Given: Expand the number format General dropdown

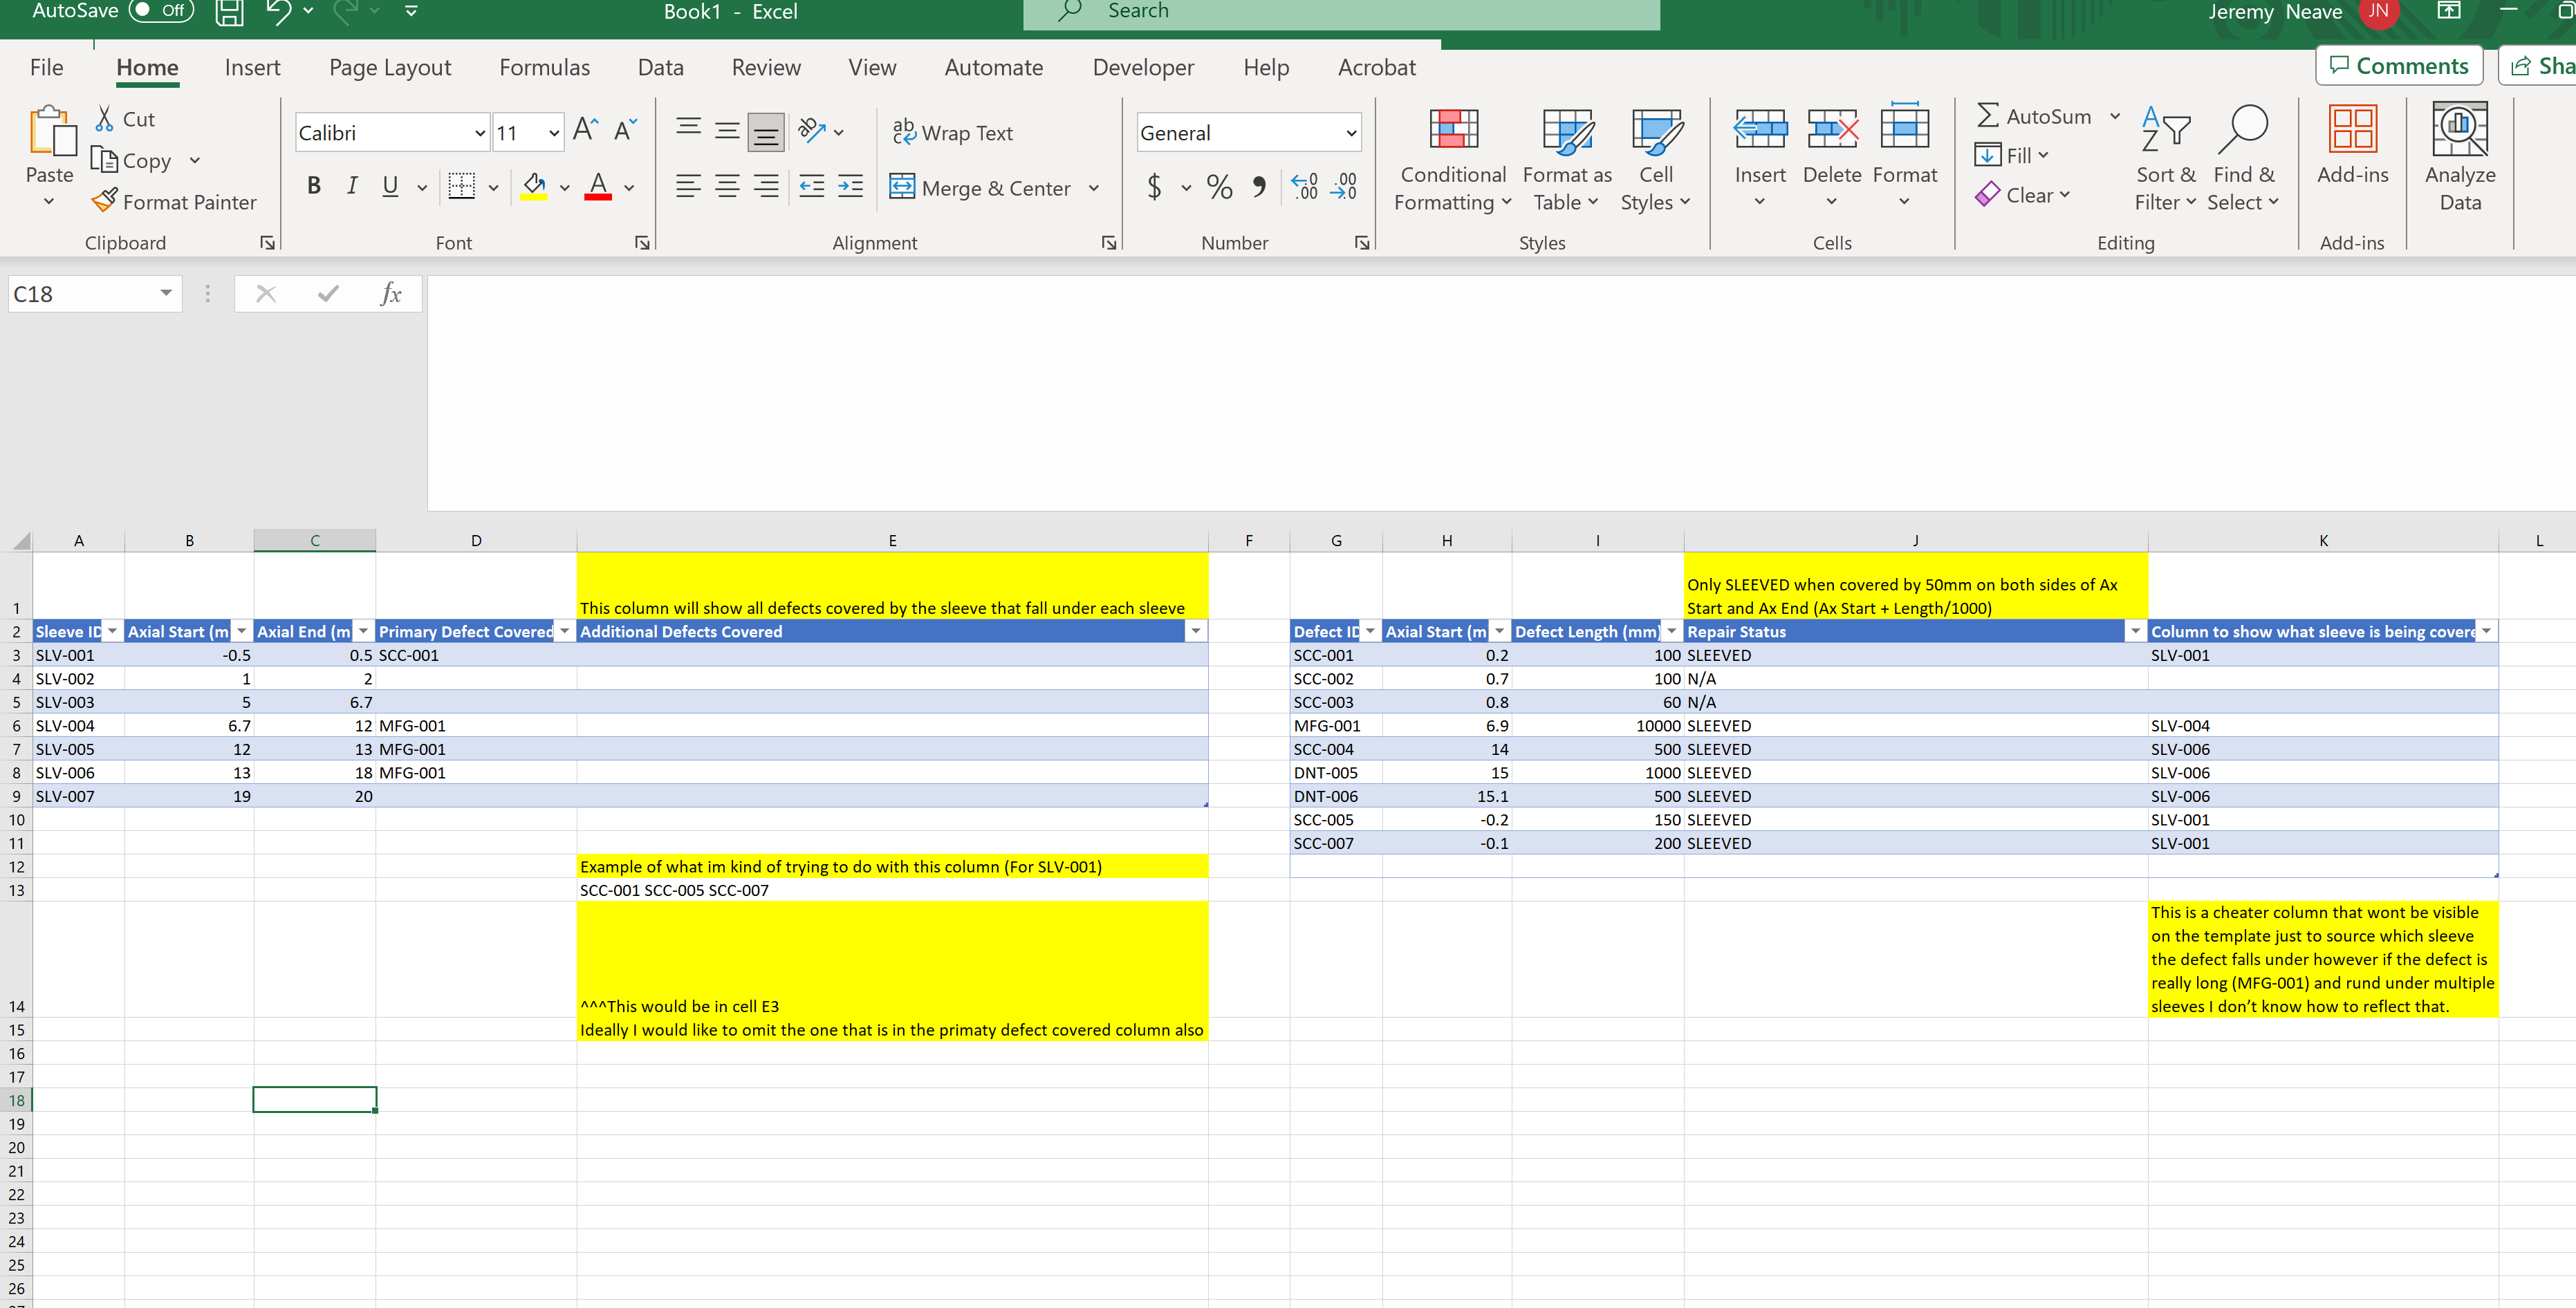Looking at the screenshot, I should pos(1351,133).
